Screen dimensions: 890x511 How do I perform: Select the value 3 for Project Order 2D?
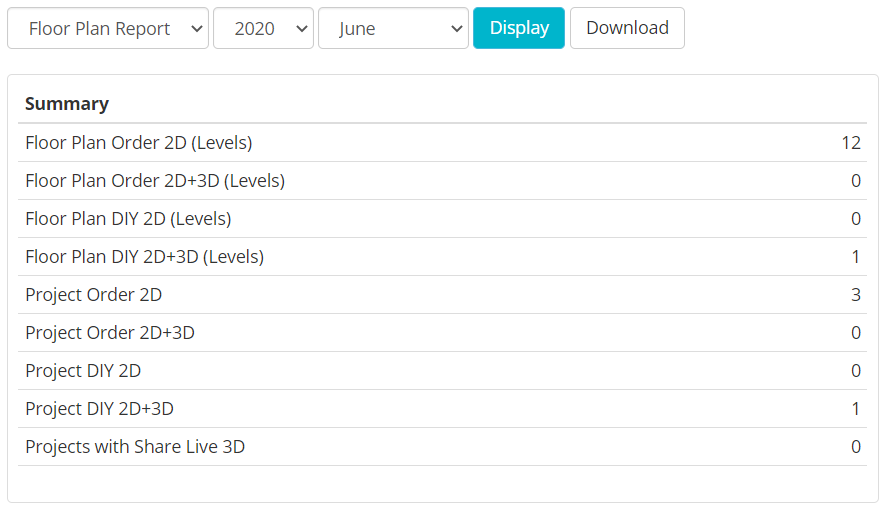coord(856,295)
